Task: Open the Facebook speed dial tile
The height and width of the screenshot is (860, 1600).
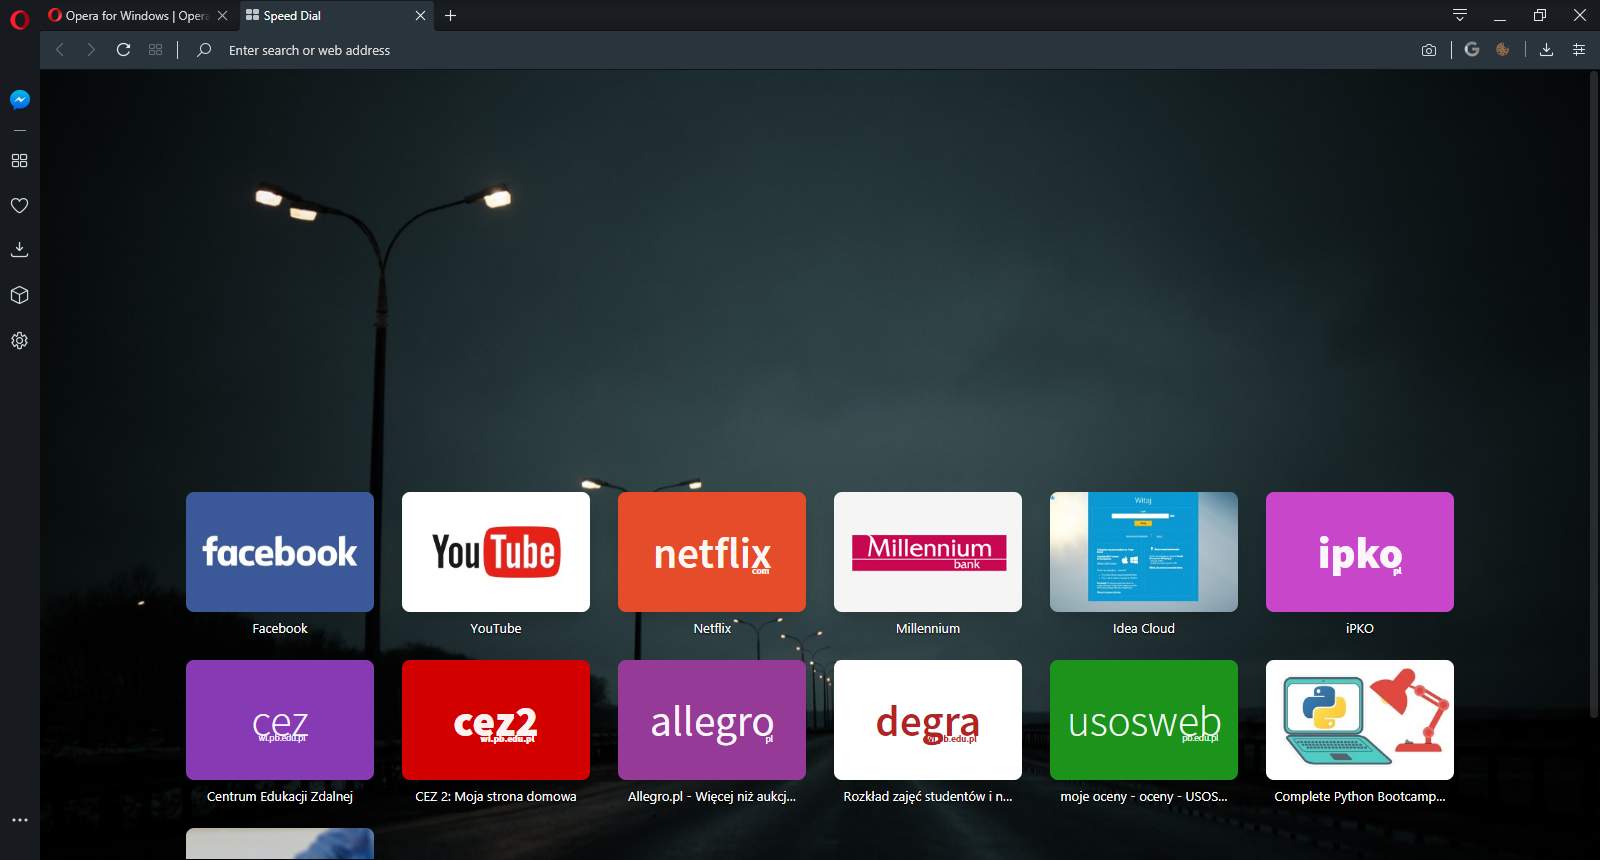Action: coord(280,552)
